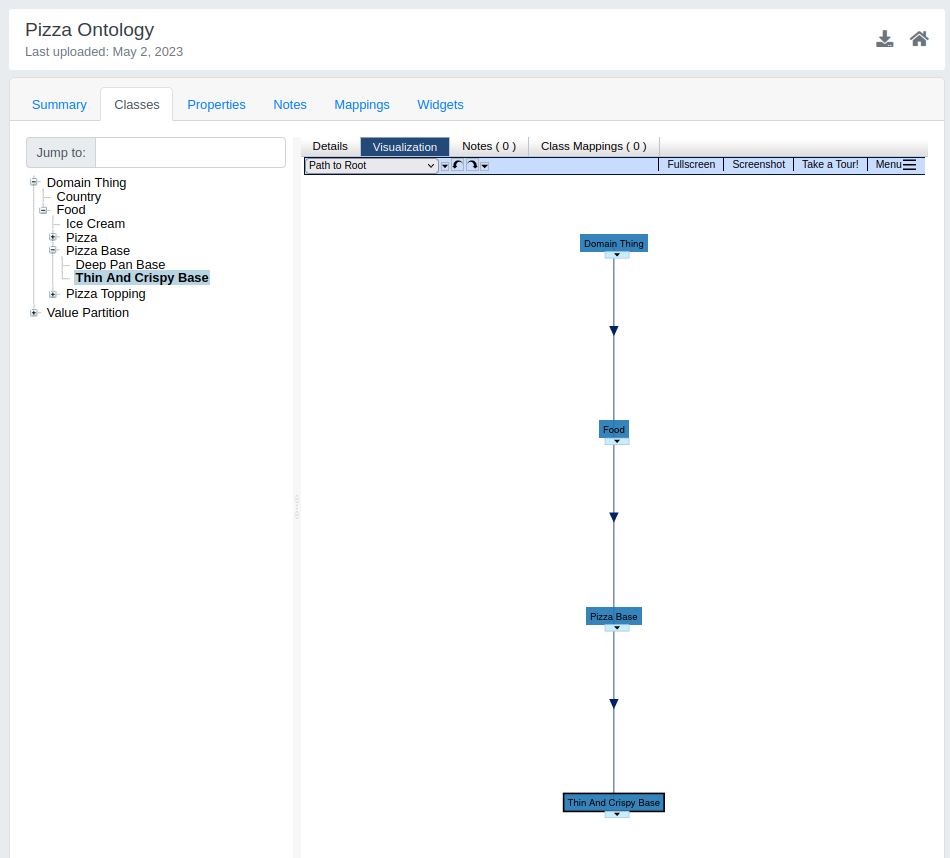Click the small arrow beside the undo icon
The image size is (950, 858).
click(444, 165)
